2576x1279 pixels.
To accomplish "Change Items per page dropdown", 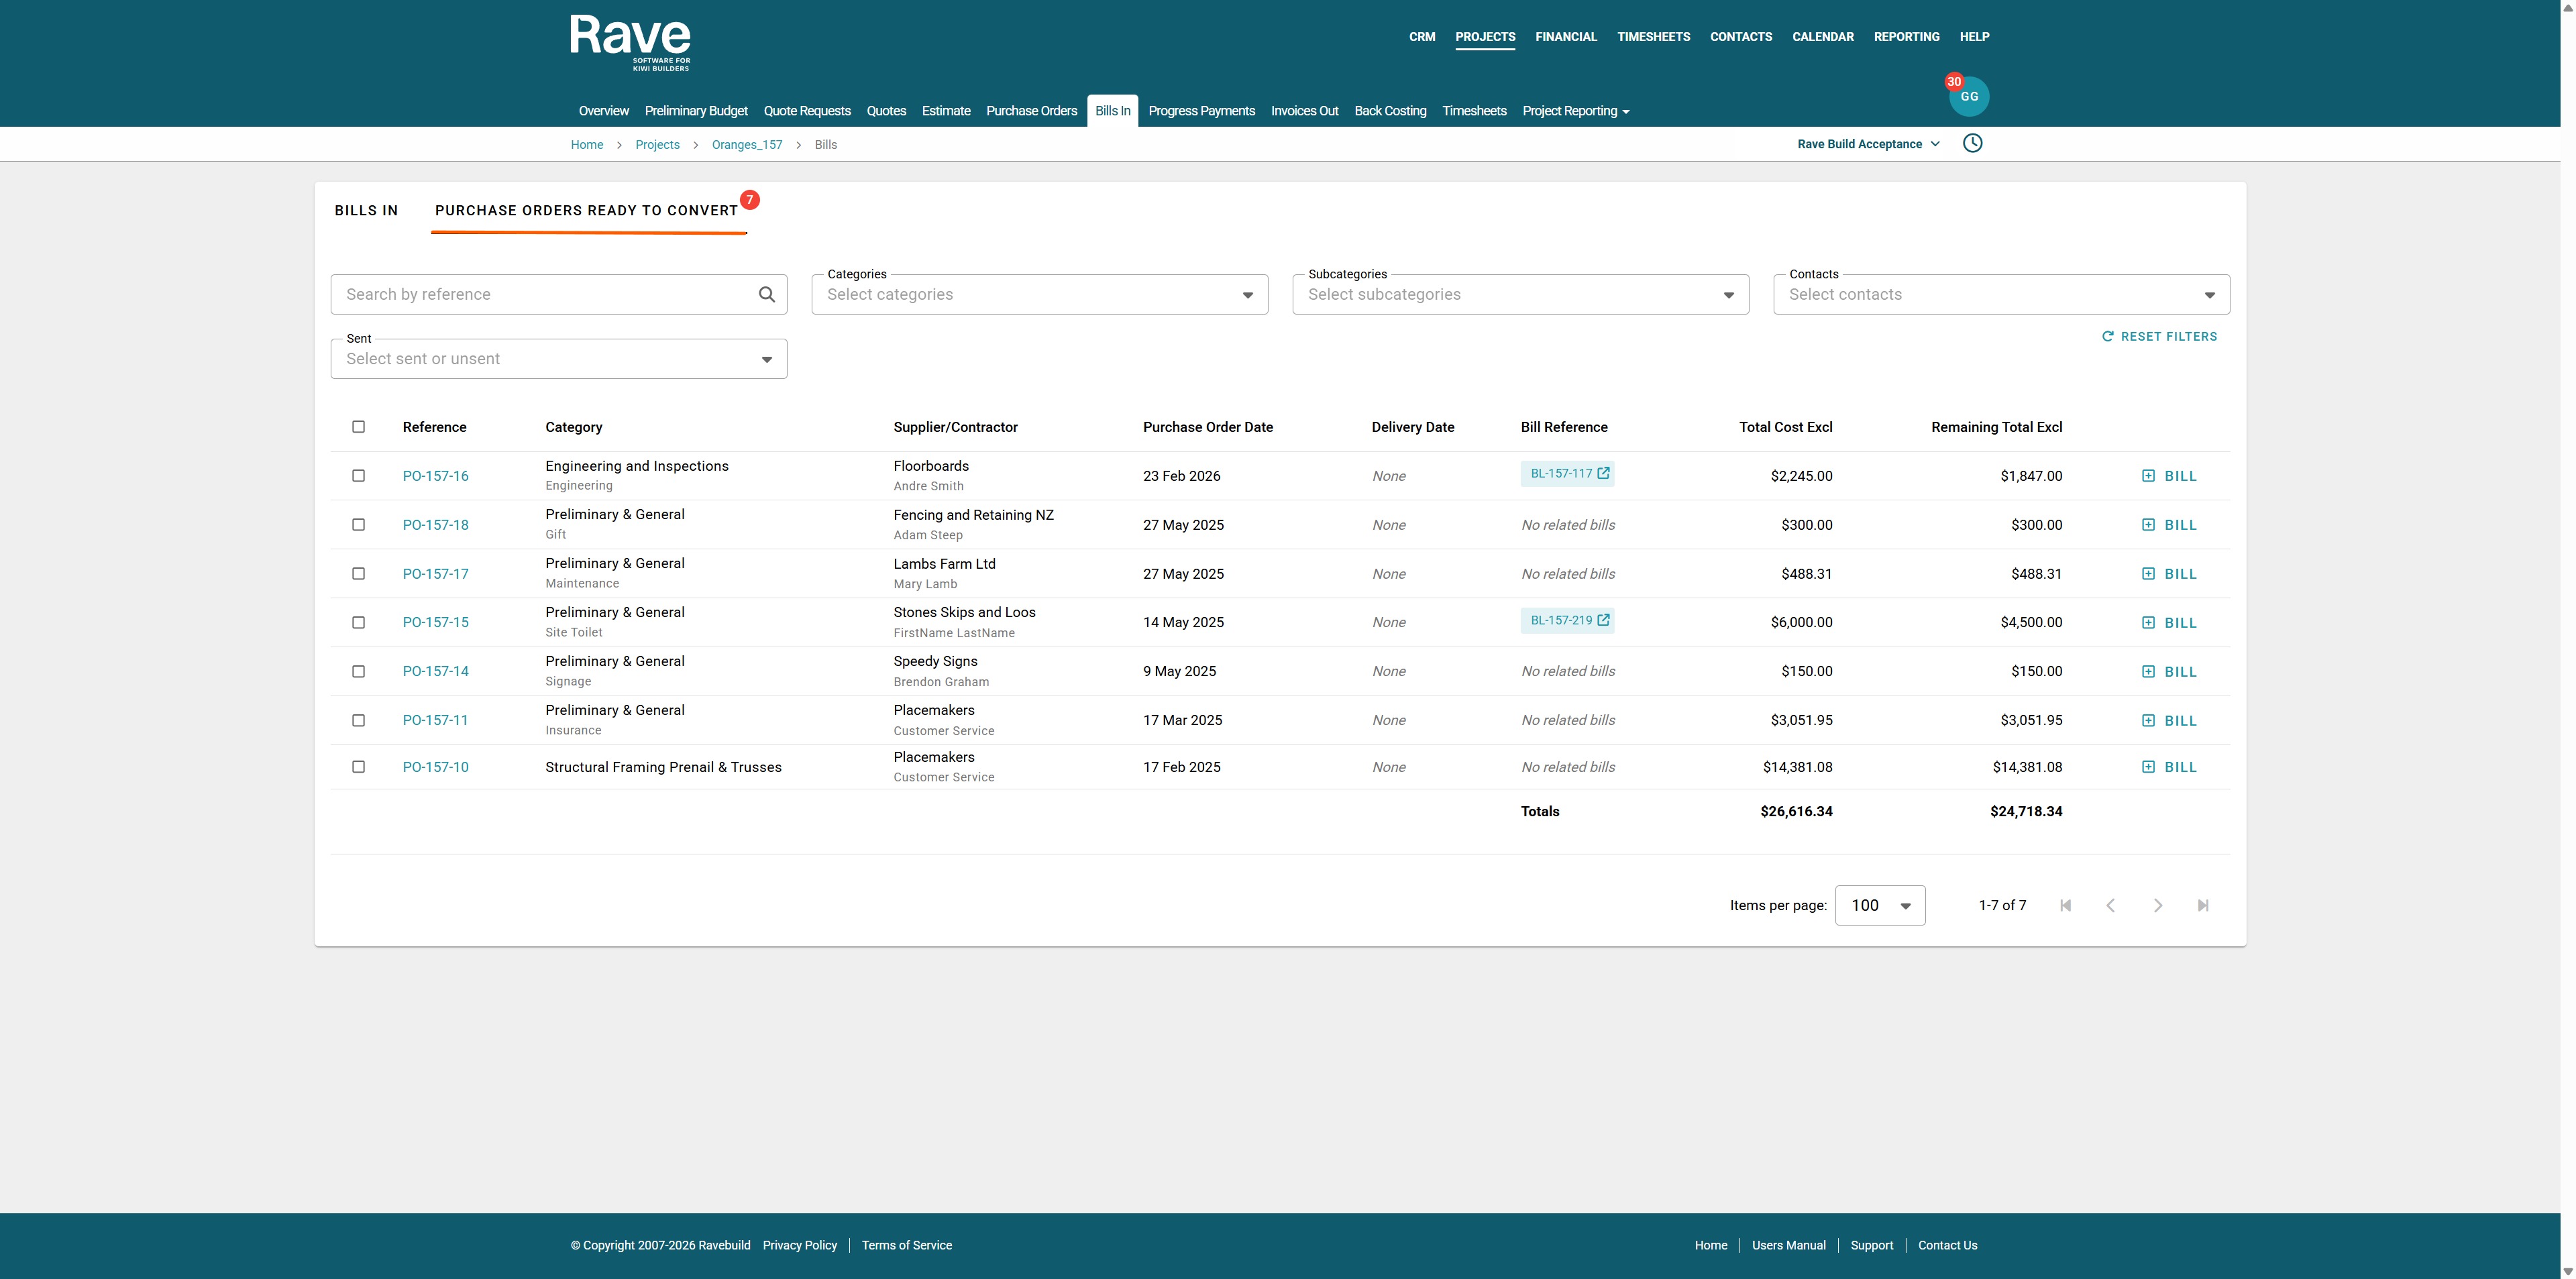I will [1879, 905].
